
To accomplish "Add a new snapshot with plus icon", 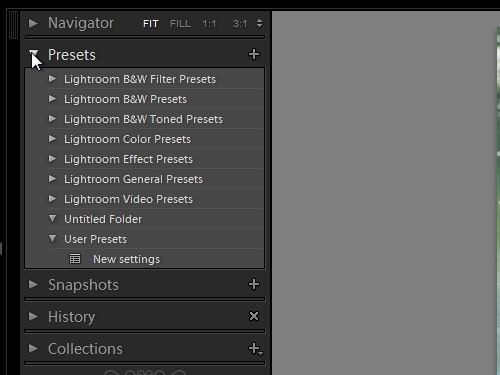I will click(254, 284).
